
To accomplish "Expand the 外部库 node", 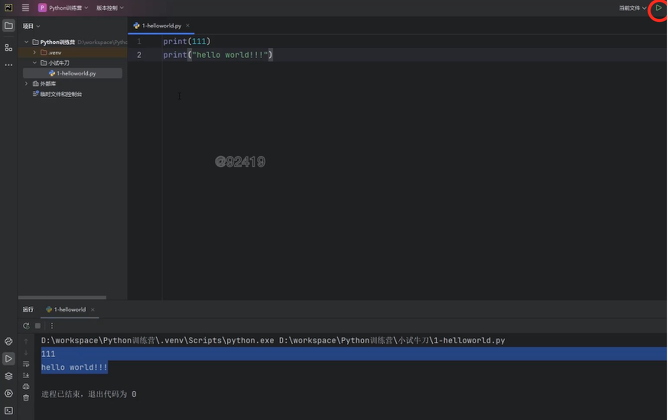I will click(x=26, y=83).
